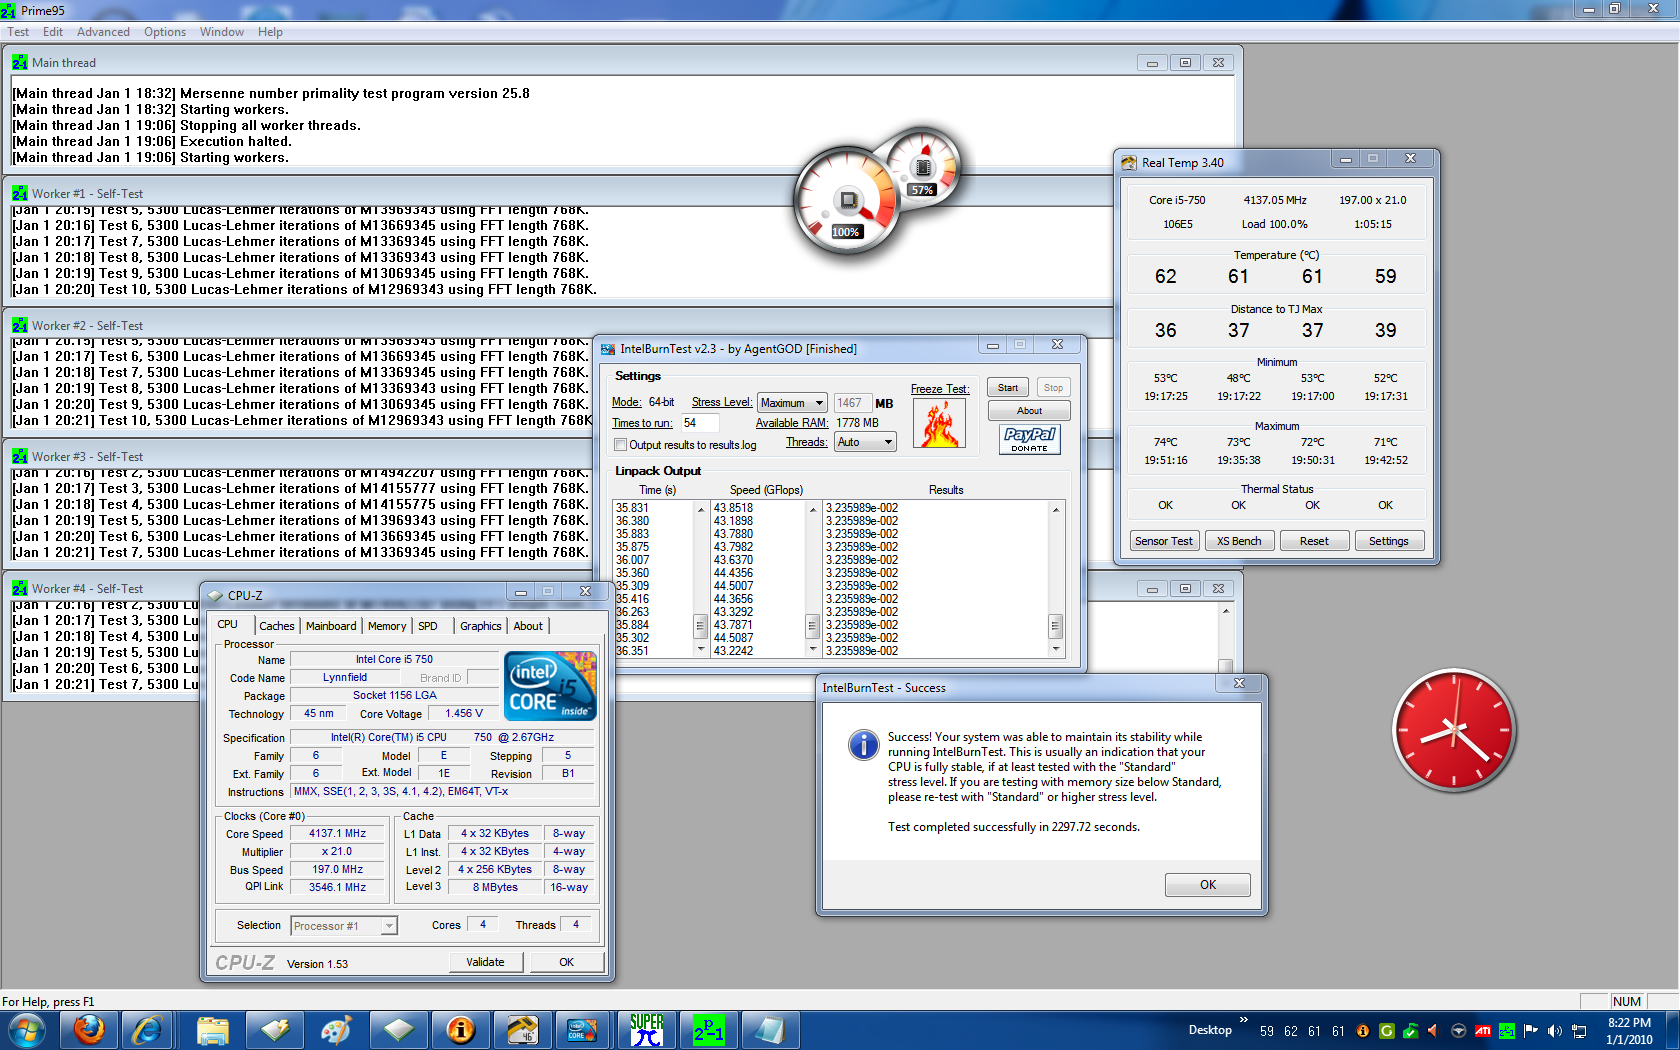
Task: Enable Output results to results.log checkbox
Action: pos(620,445)
